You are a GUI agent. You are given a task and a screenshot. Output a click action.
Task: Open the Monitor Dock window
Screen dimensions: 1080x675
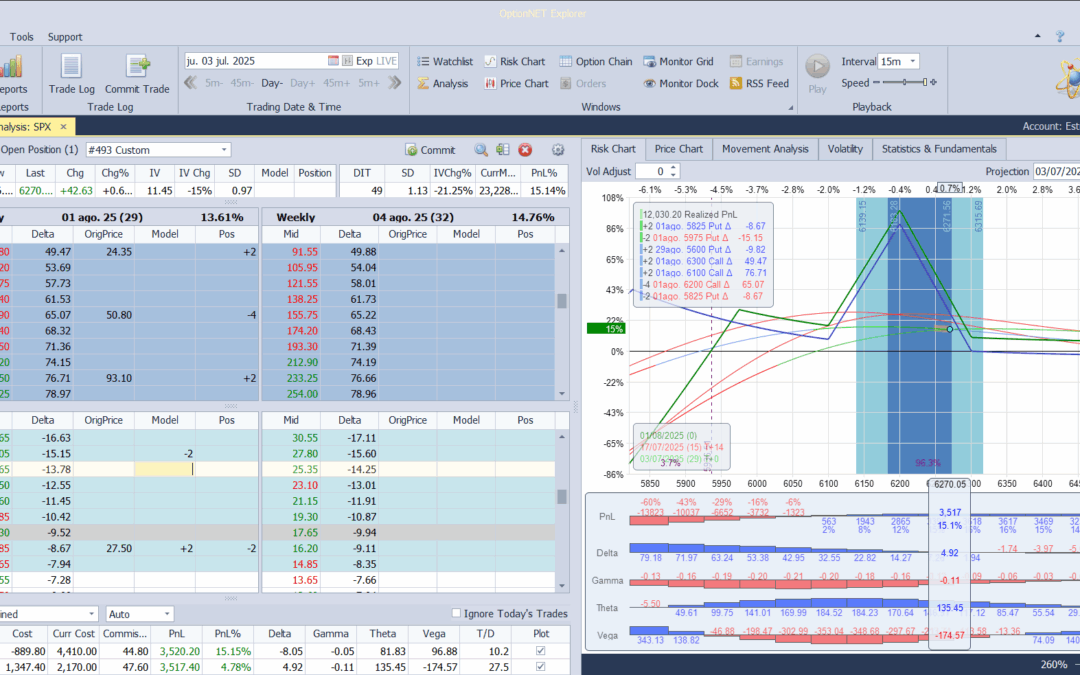point(681,83)
